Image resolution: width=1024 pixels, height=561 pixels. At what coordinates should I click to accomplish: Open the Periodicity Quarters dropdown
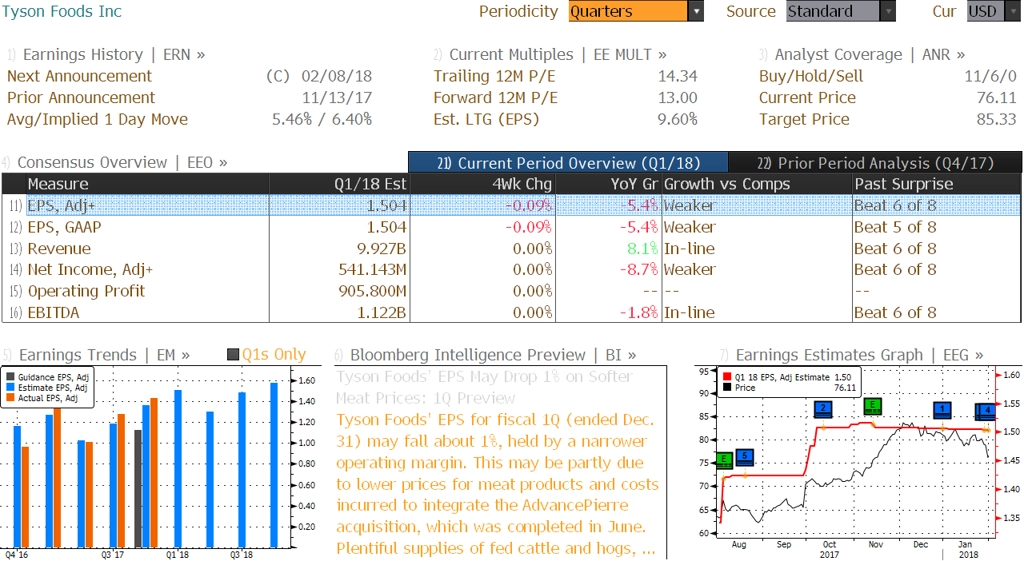click(x=635, y=11)
